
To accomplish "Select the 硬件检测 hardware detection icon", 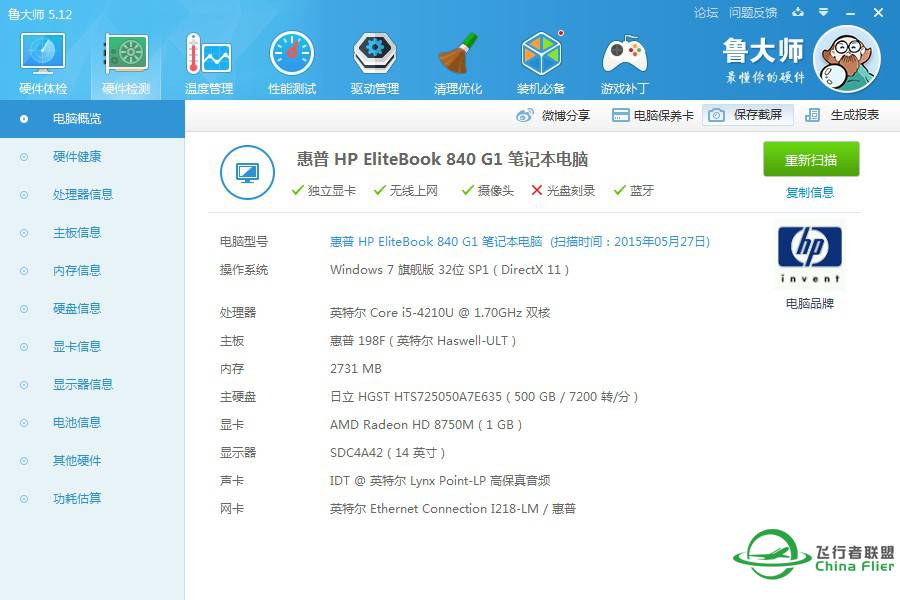I will (124, 60).
